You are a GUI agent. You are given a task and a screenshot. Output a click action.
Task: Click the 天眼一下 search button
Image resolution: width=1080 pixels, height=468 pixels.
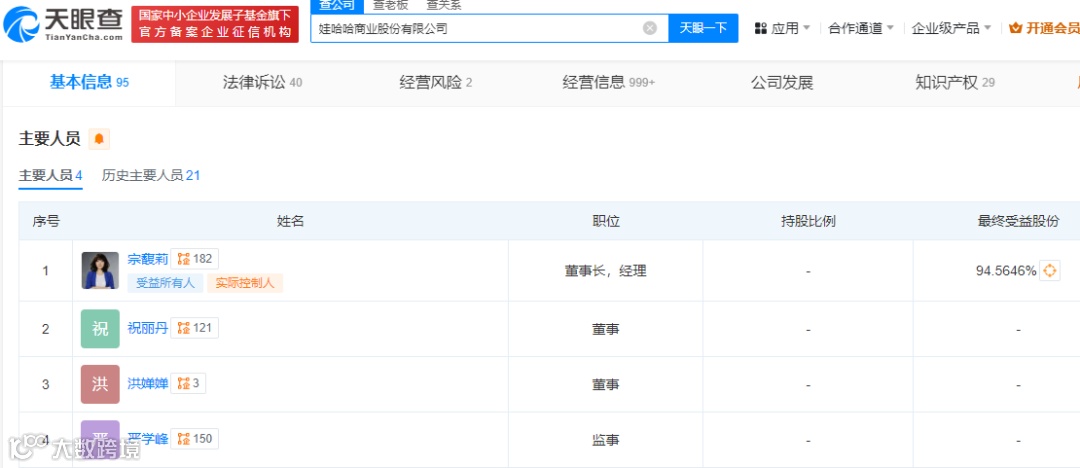click(x=703, y=28)
